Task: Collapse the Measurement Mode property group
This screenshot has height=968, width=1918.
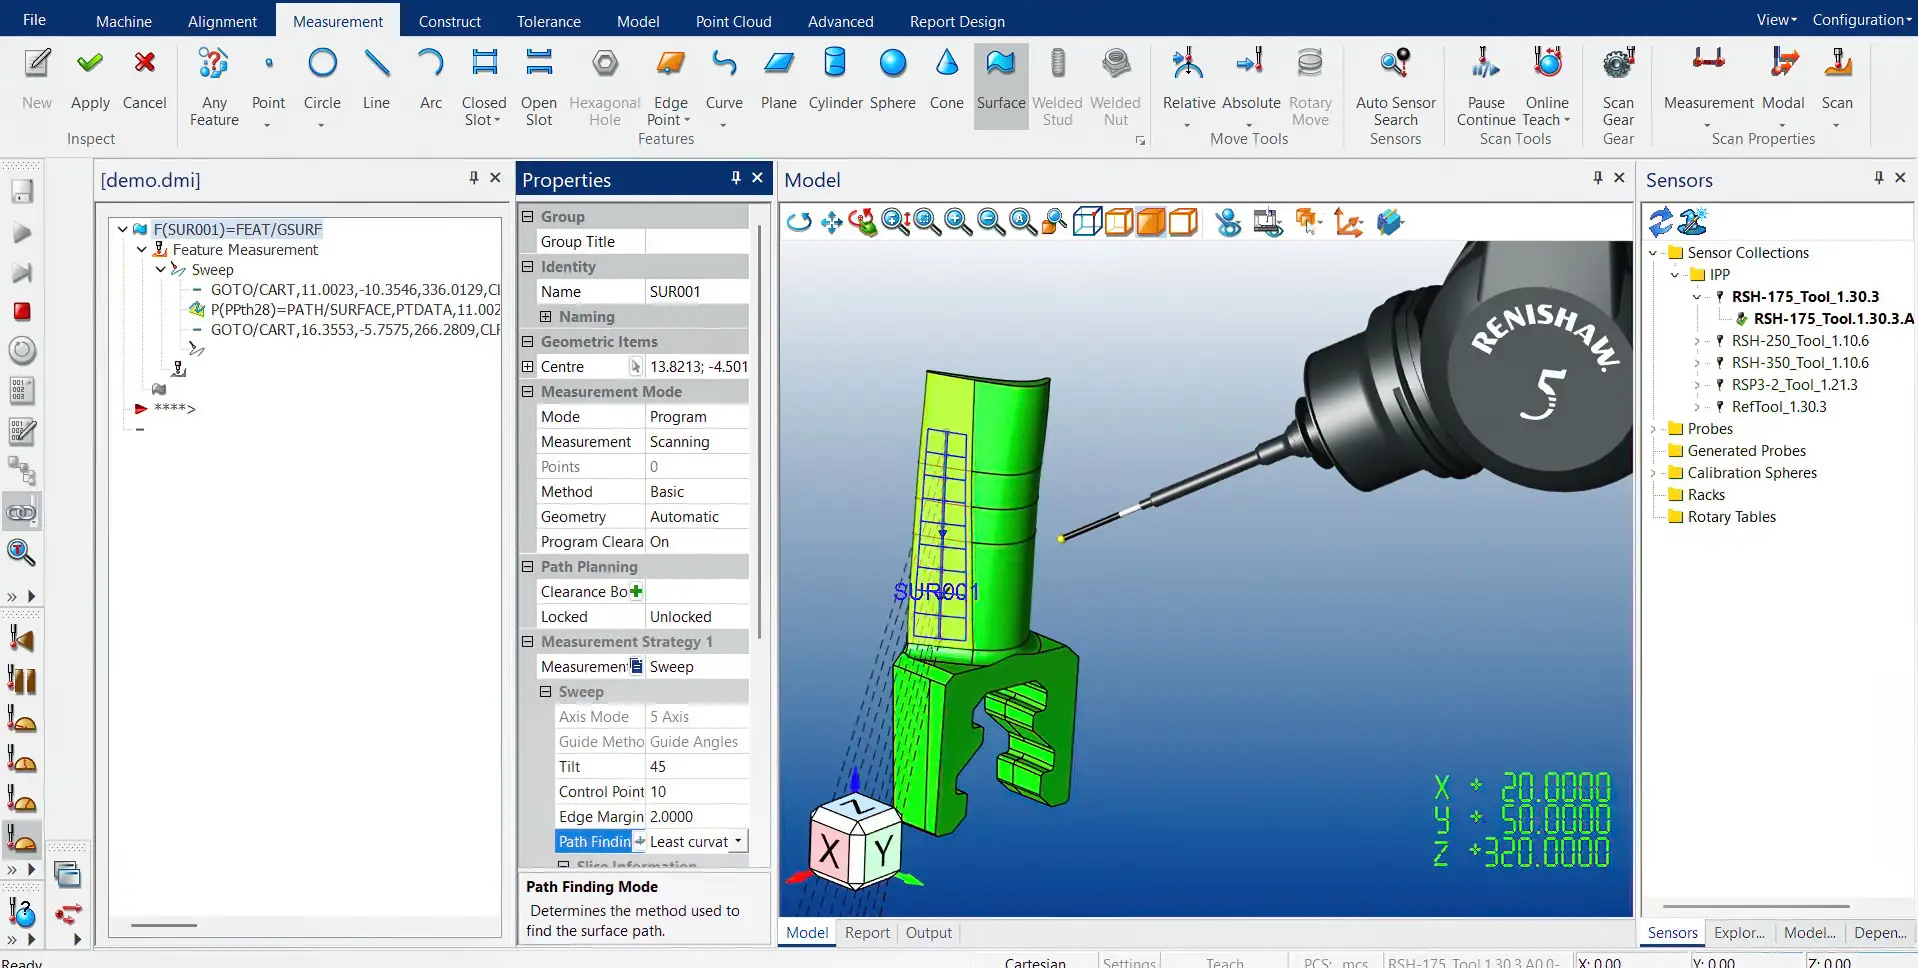Action: (528, 392)
